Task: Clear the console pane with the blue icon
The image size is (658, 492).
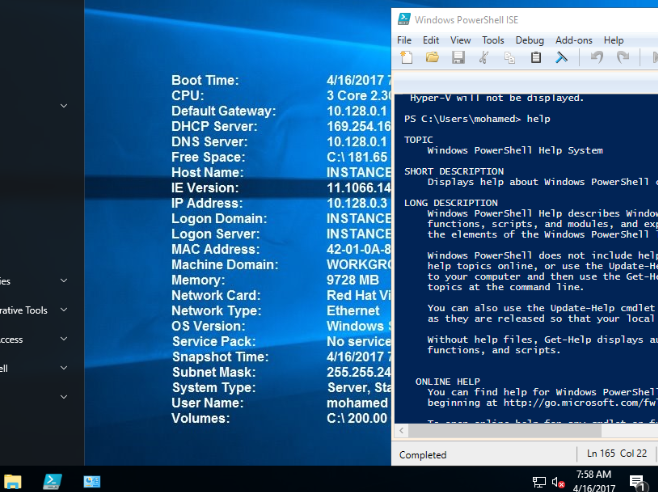Action: click(x=561, y=58)
